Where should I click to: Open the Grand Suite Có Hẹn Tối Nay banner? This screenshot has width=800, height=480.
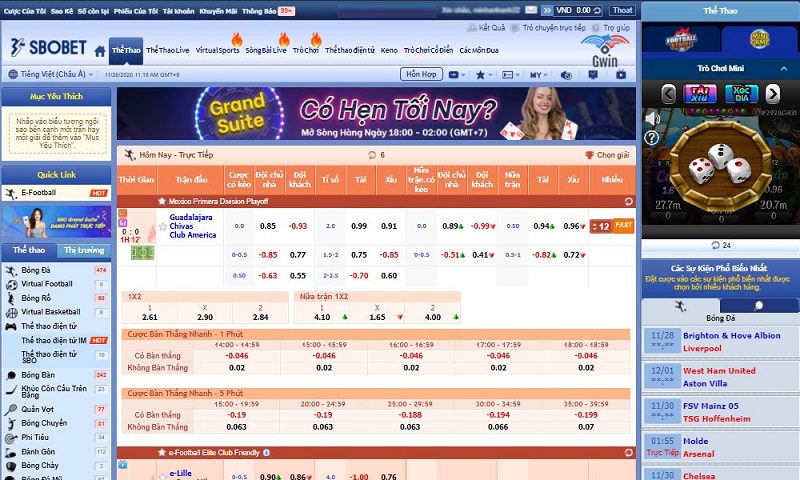point(377,113)
